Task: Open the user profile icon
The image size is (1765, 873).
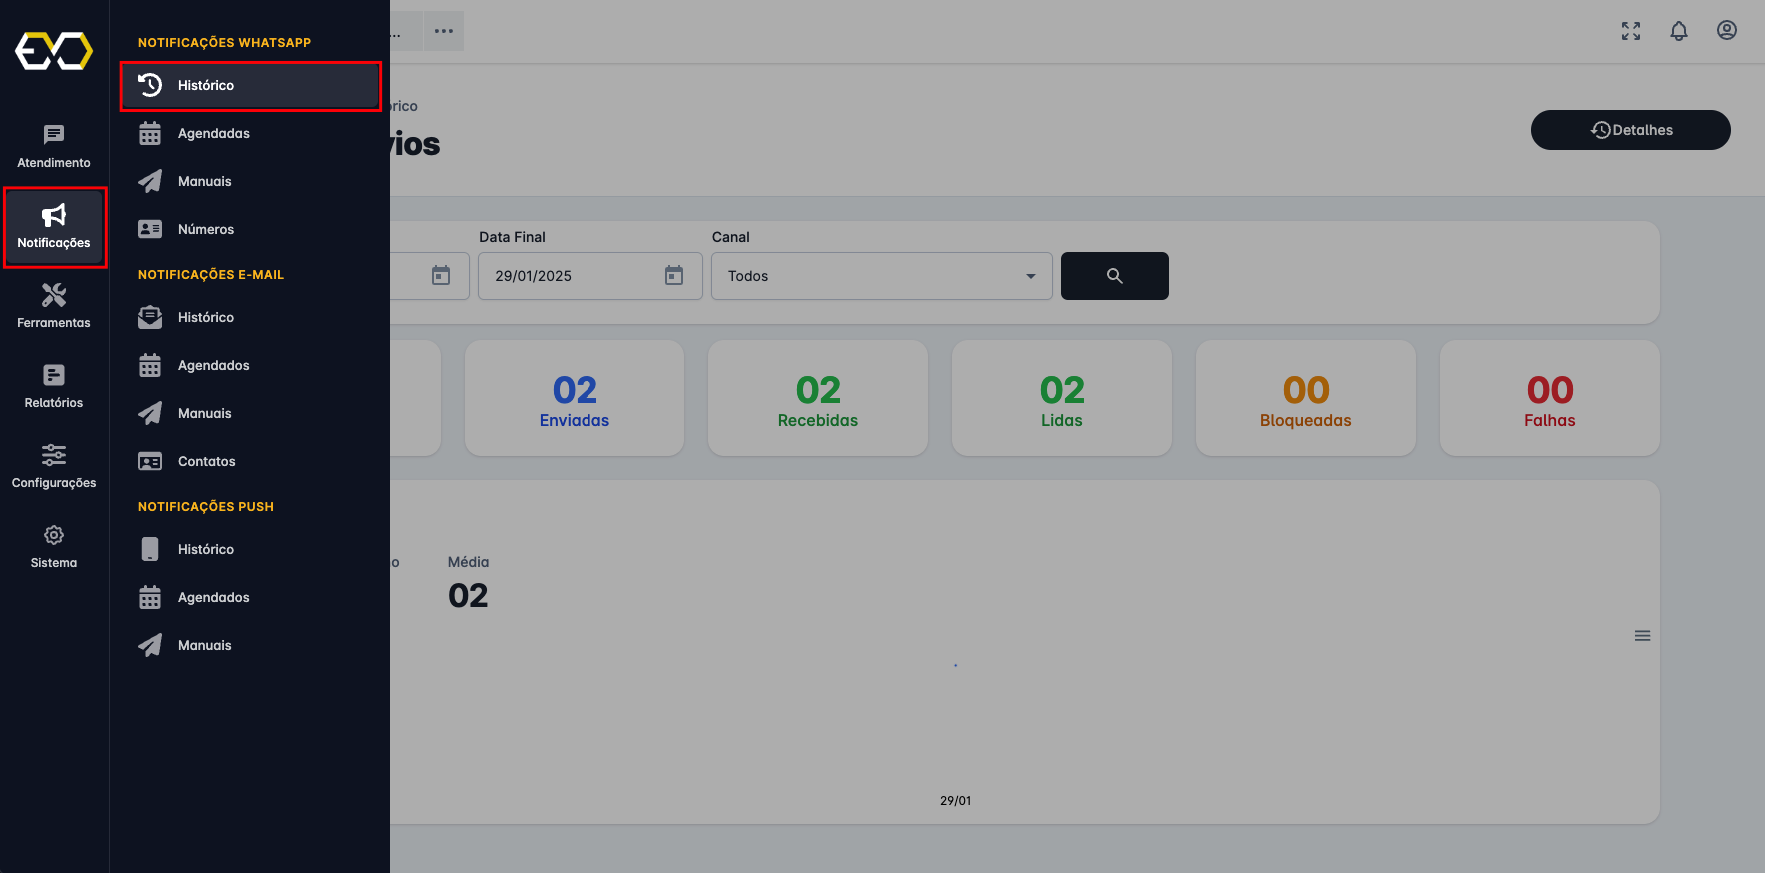Action: [1727, 31]
